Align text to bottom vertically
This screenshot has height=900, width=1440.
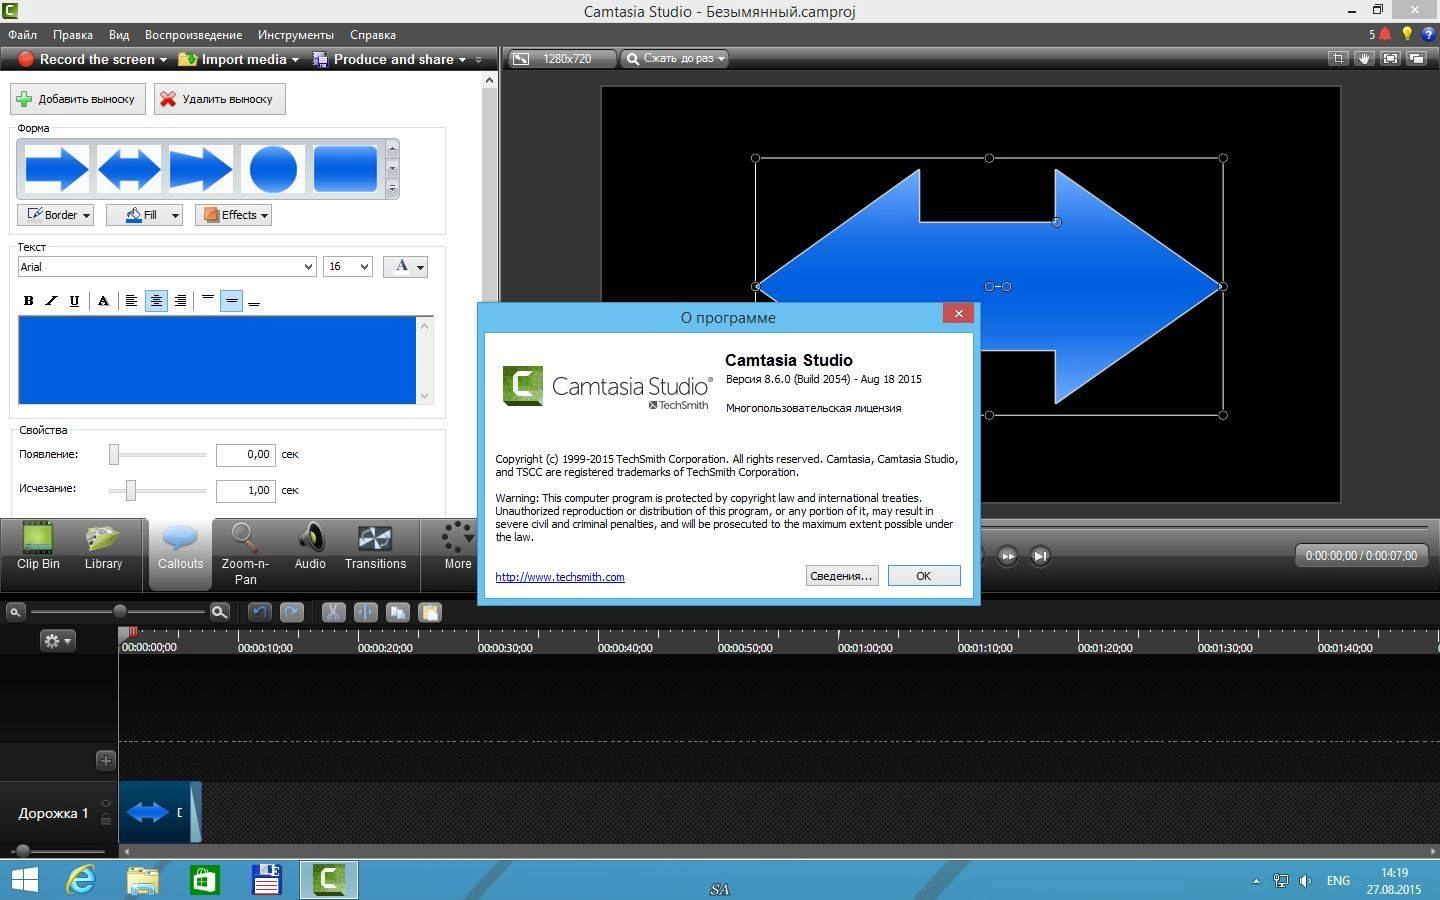tap(254, 300)
